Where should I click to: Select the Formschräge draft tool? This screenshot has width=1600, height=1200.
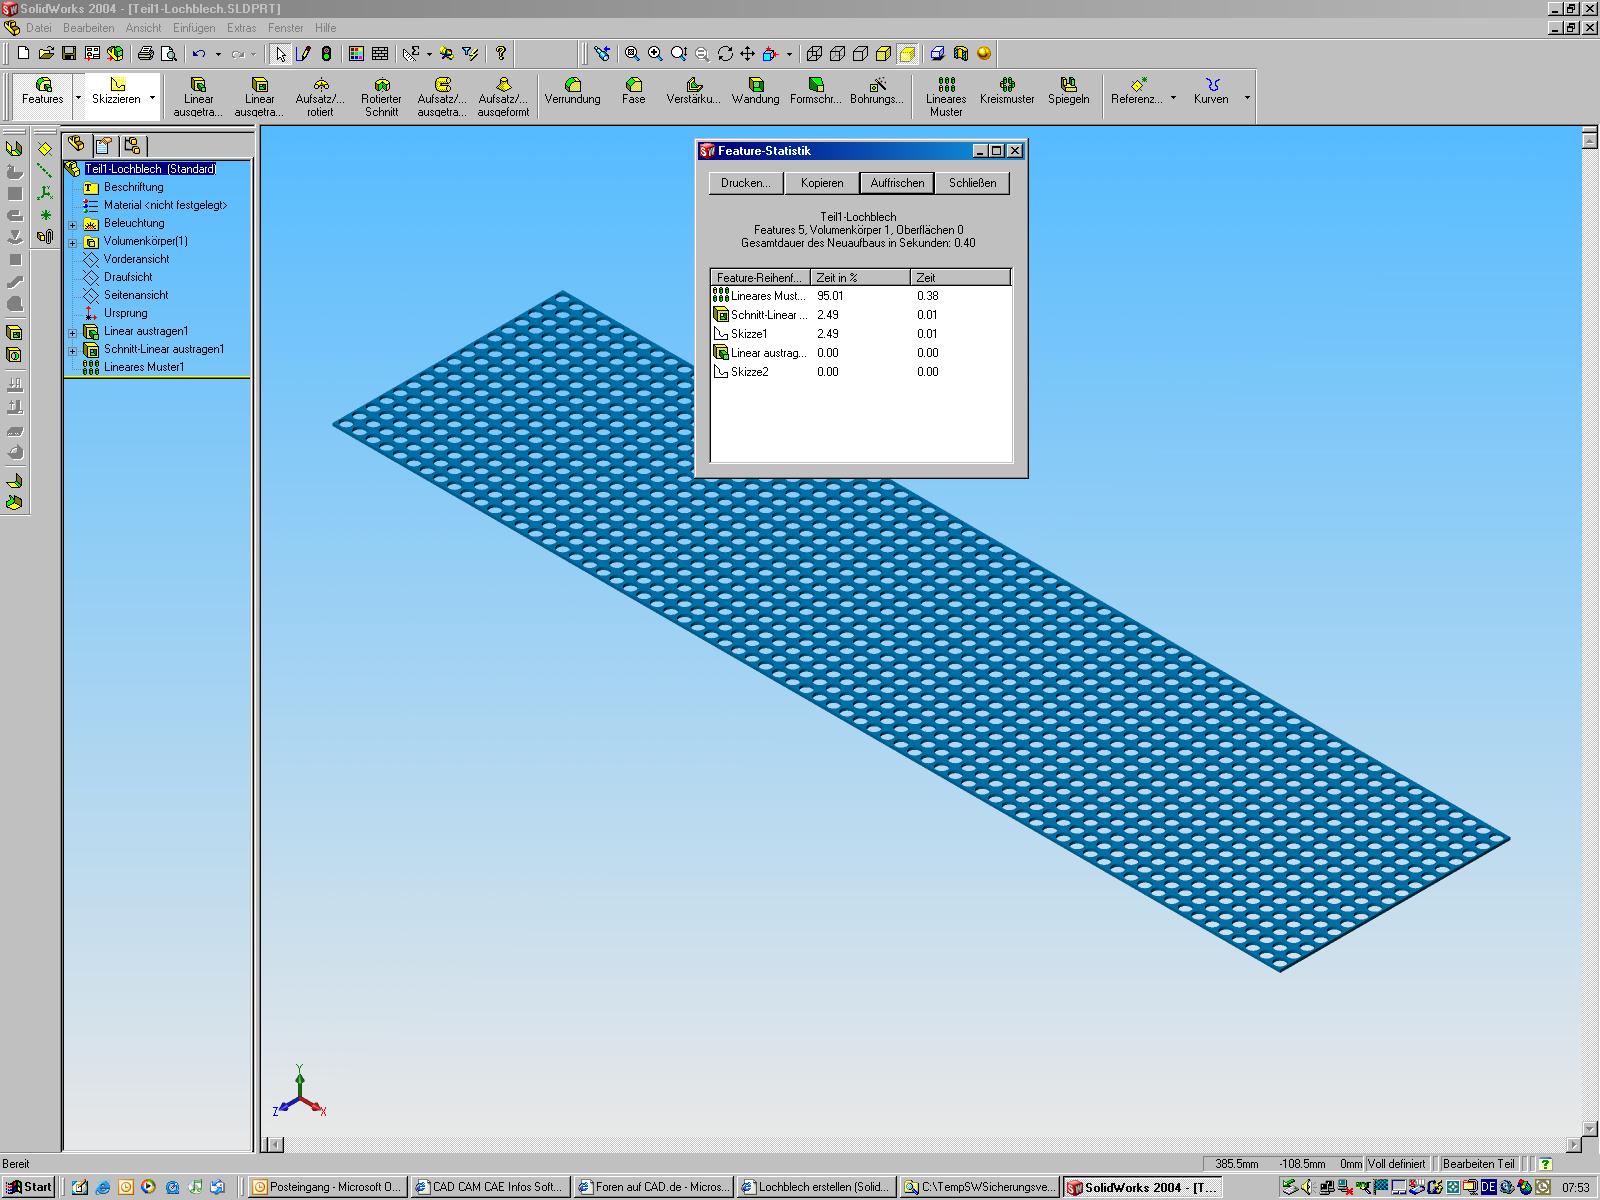816,91
